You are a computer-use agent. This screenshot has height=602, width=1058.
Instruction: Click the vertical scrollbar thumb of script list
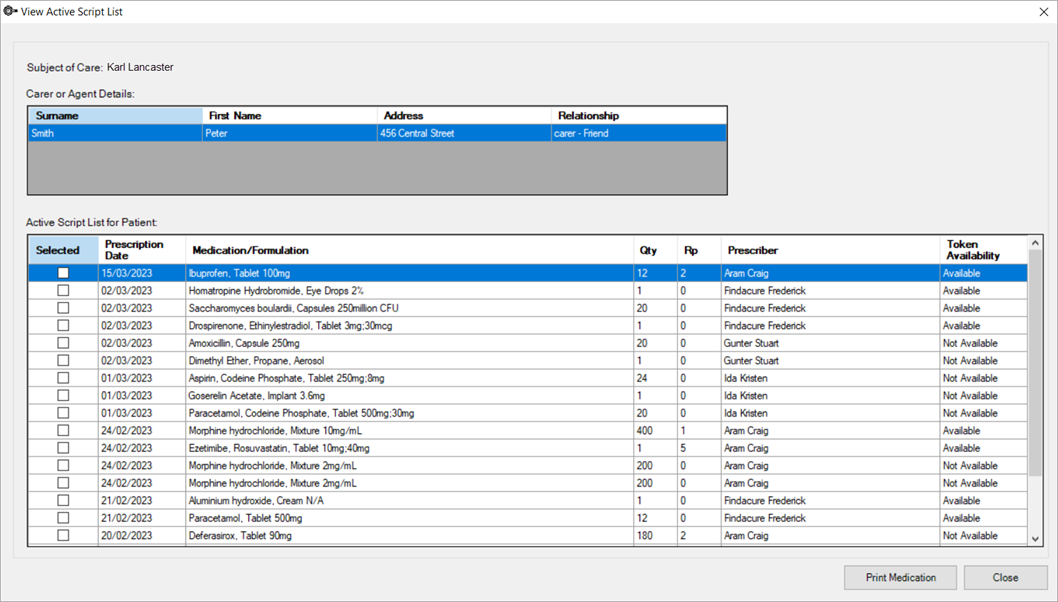pyautogui.click(x=1035, y=362)
